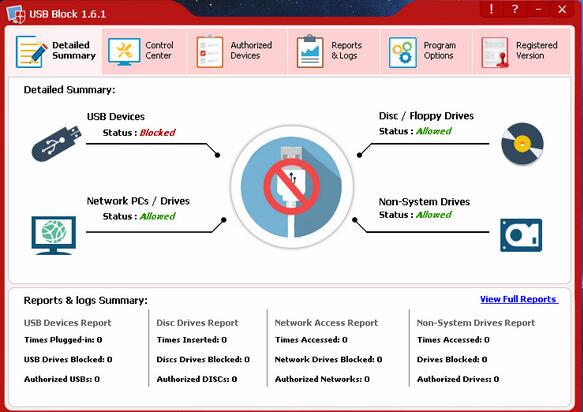Click the exclamation mark icon in title bar

tap(492, 9)
